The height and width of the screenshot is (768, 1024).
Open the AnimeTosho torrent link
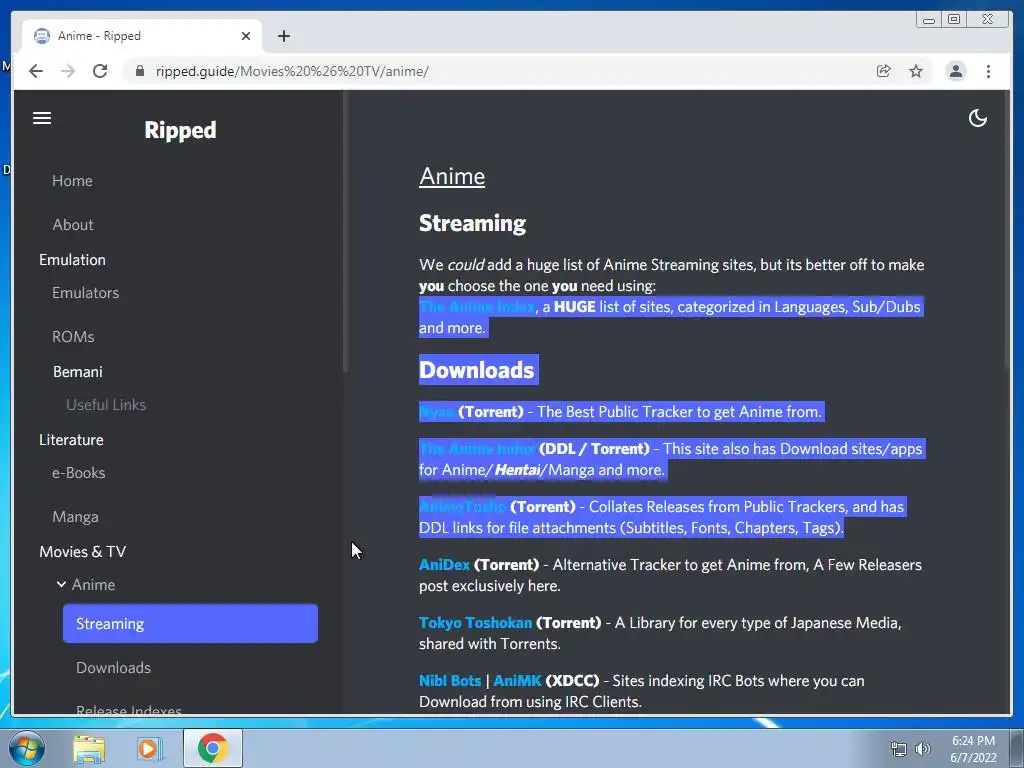[x=462, y=507]
